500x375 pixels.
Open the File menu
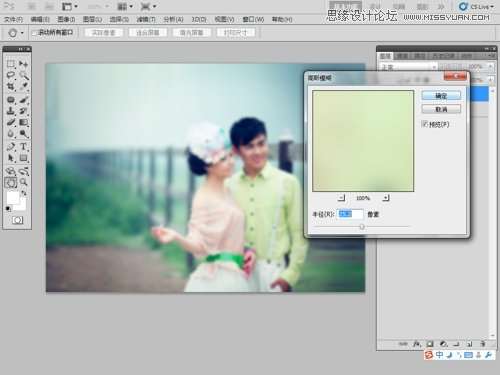pos(13,19)
